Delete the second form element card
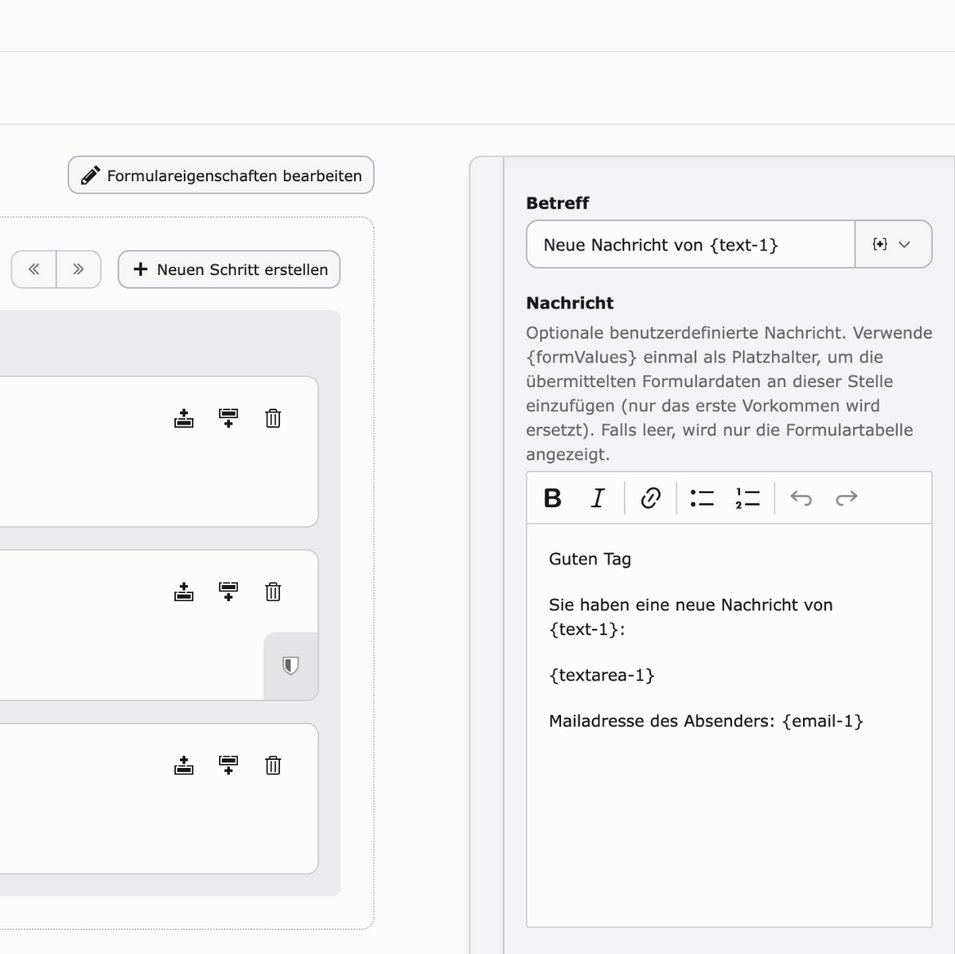Screen dimensions: 955x954 (x=273, y=592)
